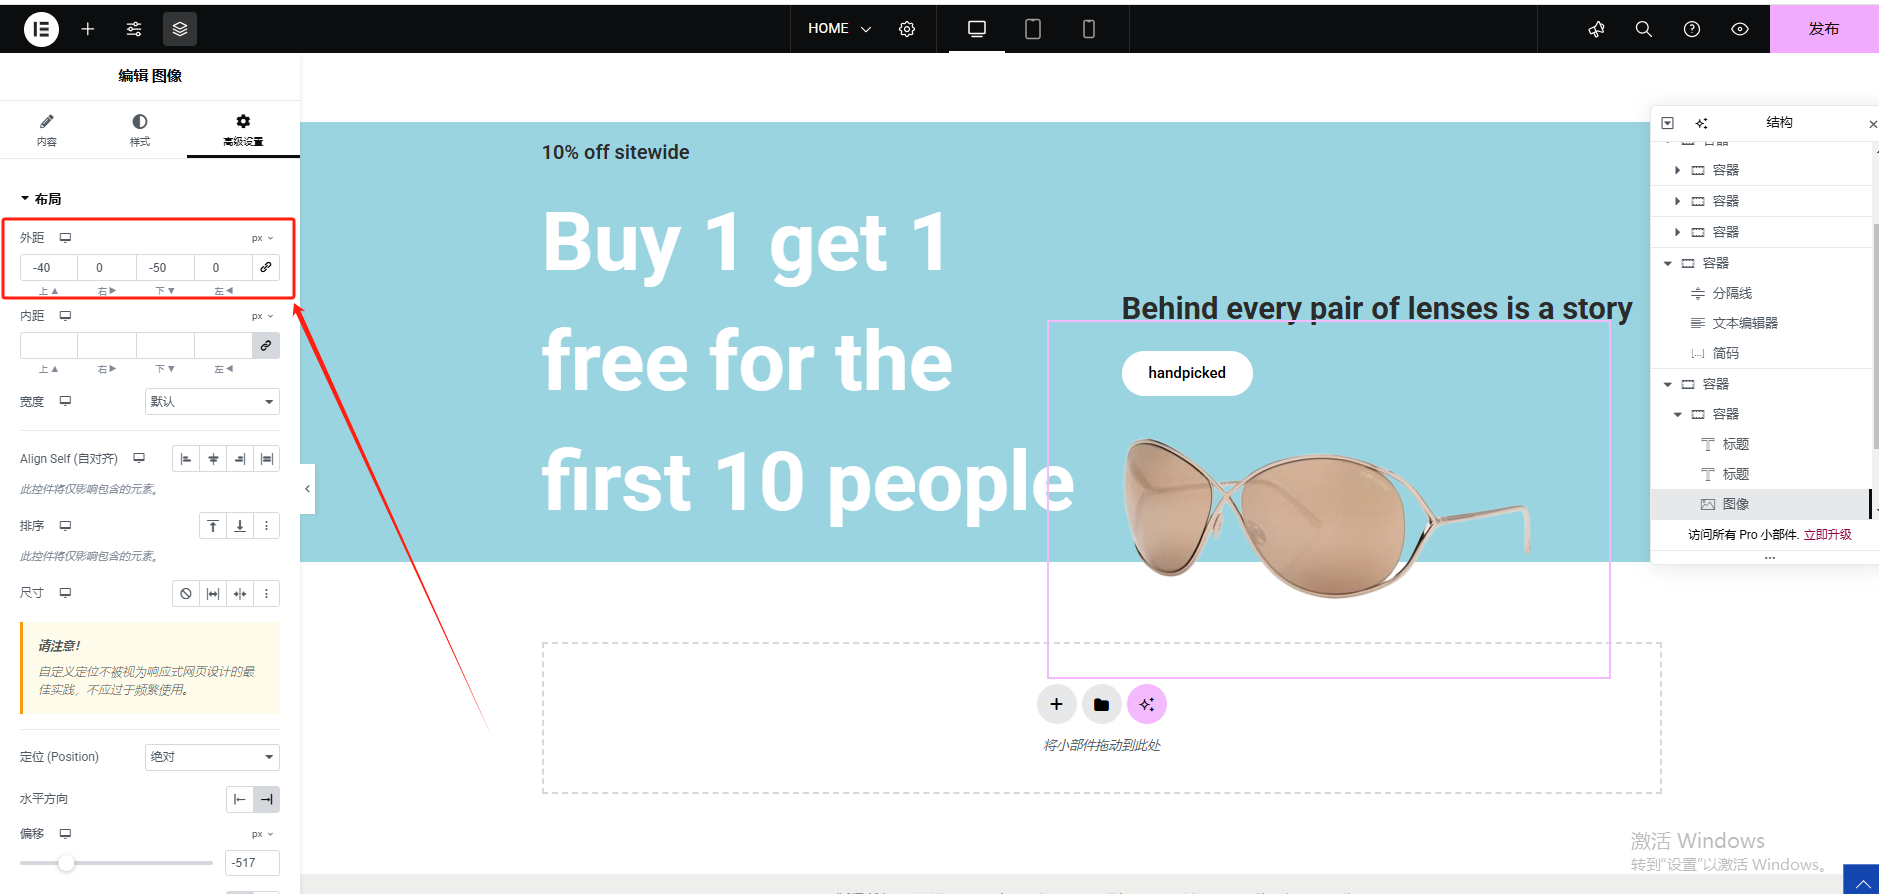Switch to mobile device view
Screen dimensions: 1879x894
click(x=1089, y=29)
